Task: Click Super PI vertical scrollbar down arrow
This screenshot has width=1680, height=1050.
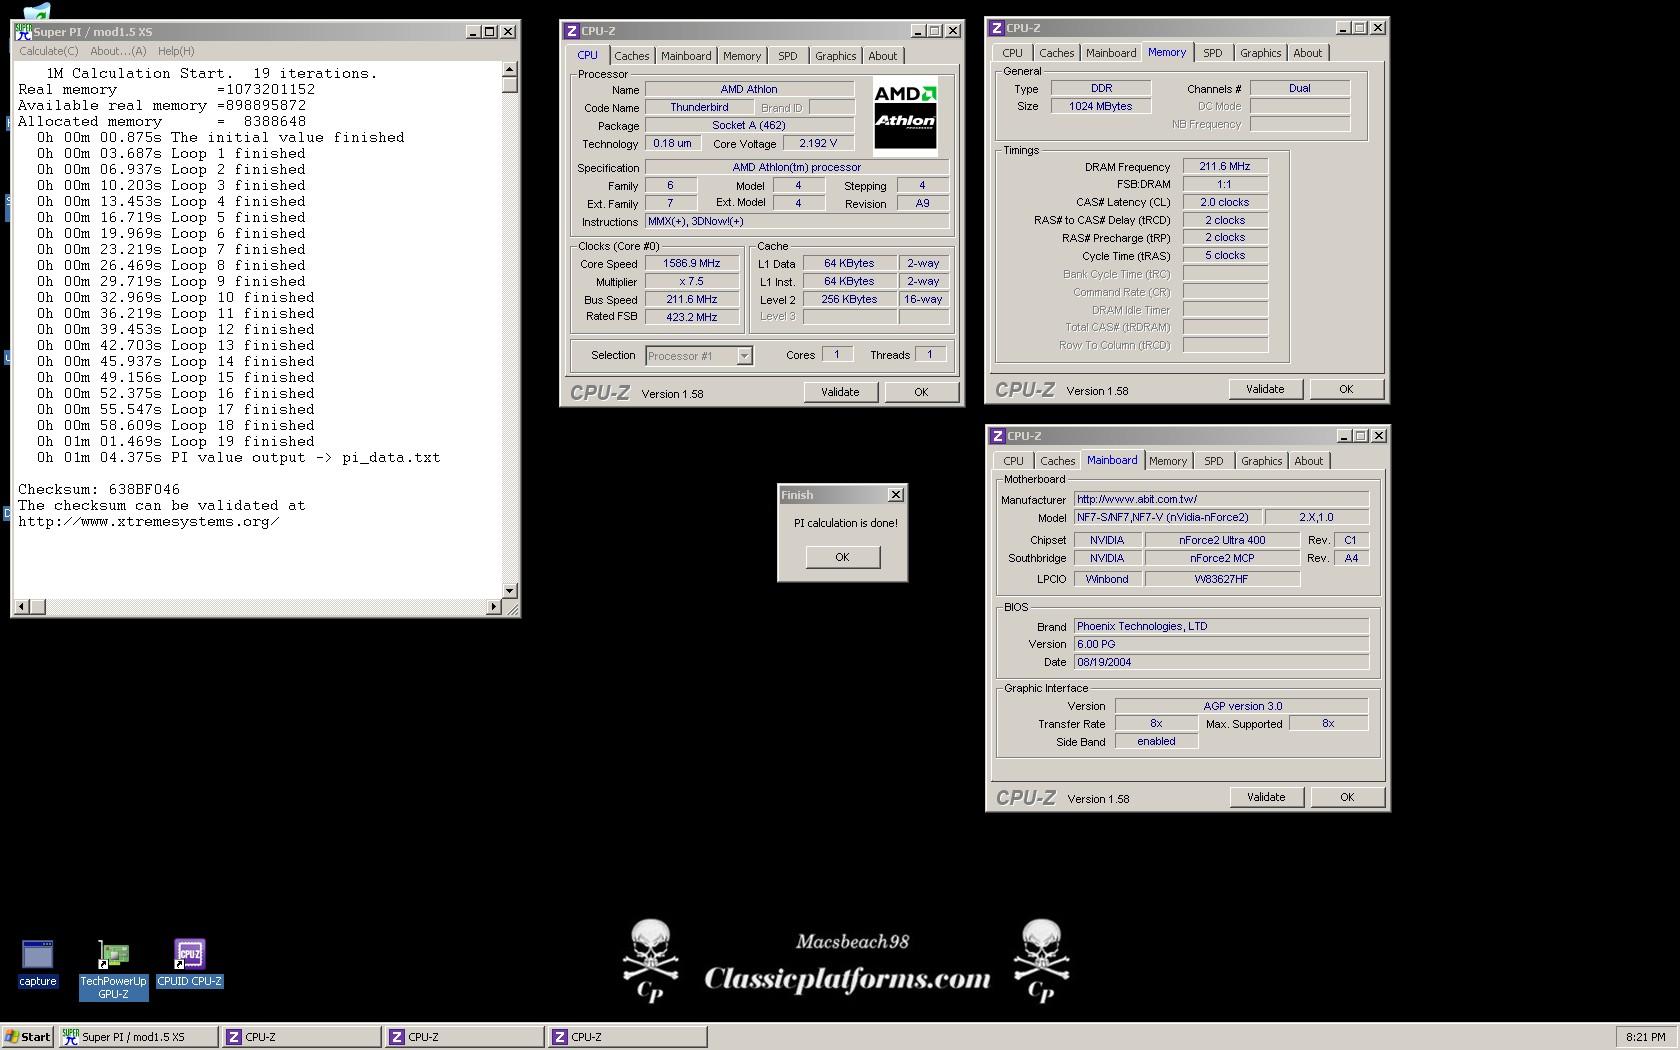Action: (x=510, y=591)
